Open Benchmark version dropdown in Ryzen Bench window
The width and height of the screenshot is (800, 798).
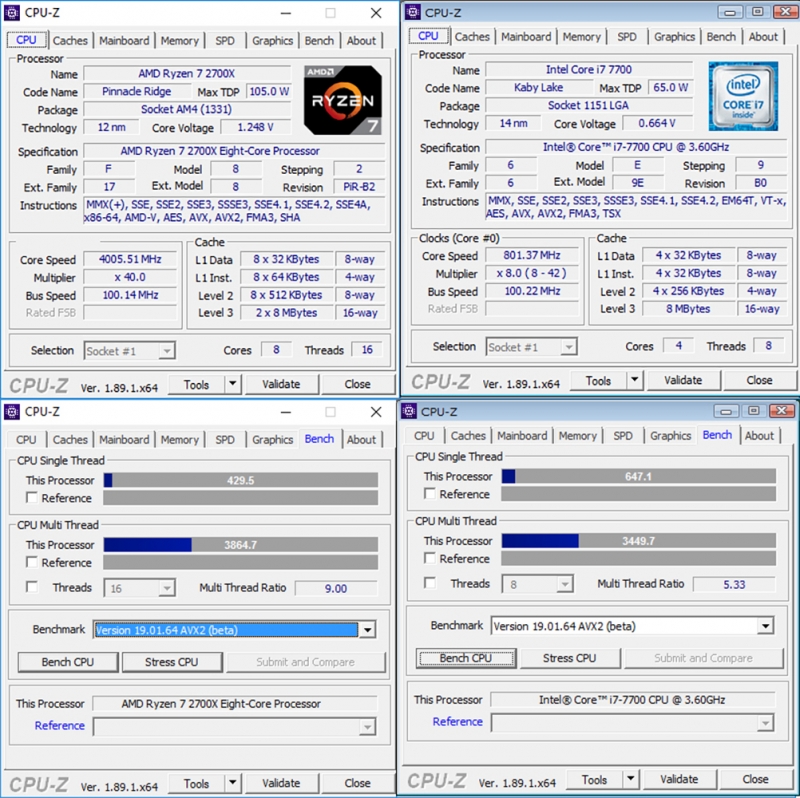coord(367,630)
